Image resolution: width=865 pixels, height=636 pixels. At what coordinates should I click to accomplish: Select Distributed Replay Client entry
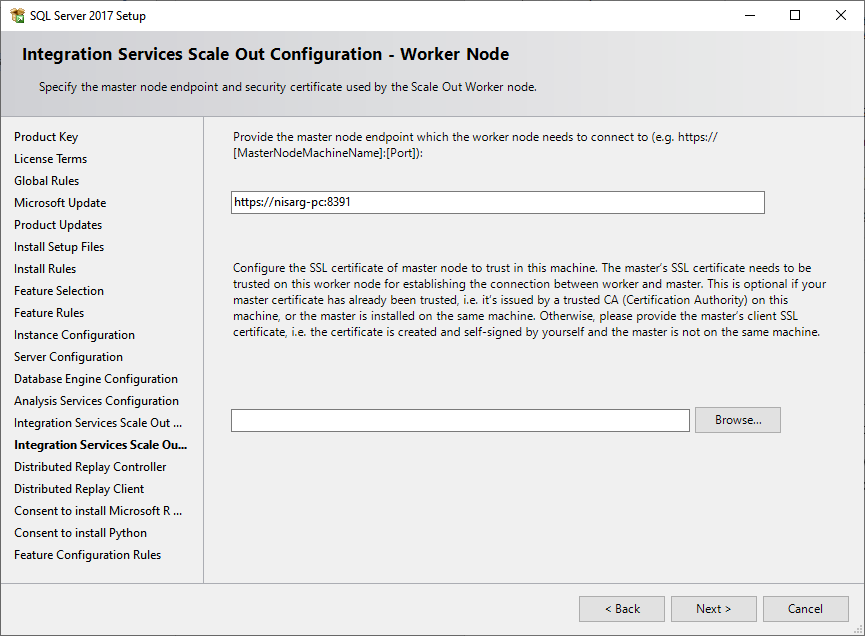point(79,489)
